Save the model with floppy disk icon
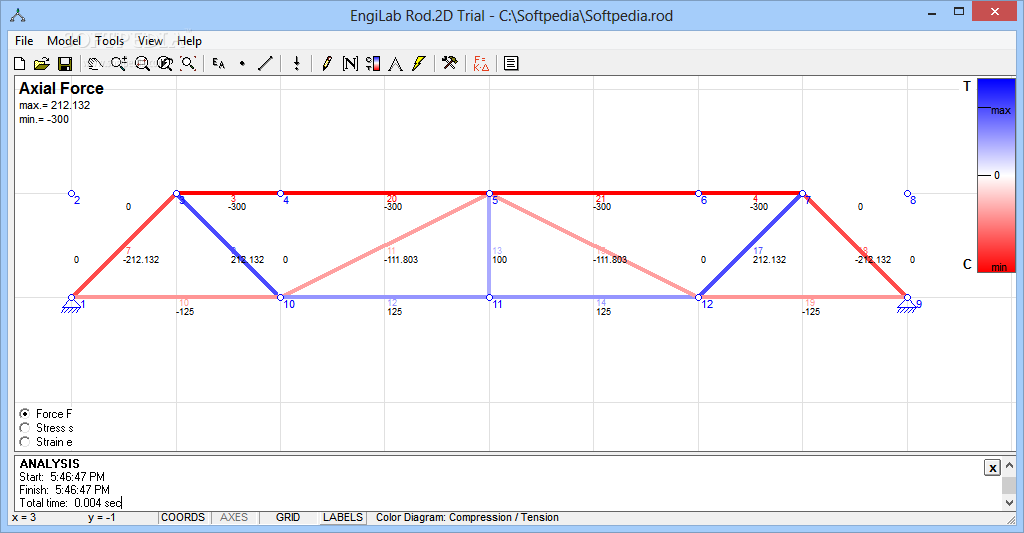 coord(65,63)
